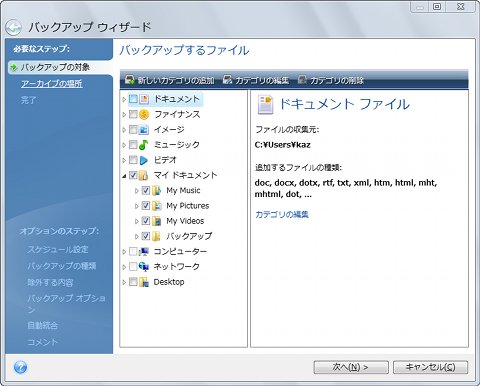Select the My Pictures folder icon
Image resolution: width=480 pixels, height=386 pixels.
(156, 206)
